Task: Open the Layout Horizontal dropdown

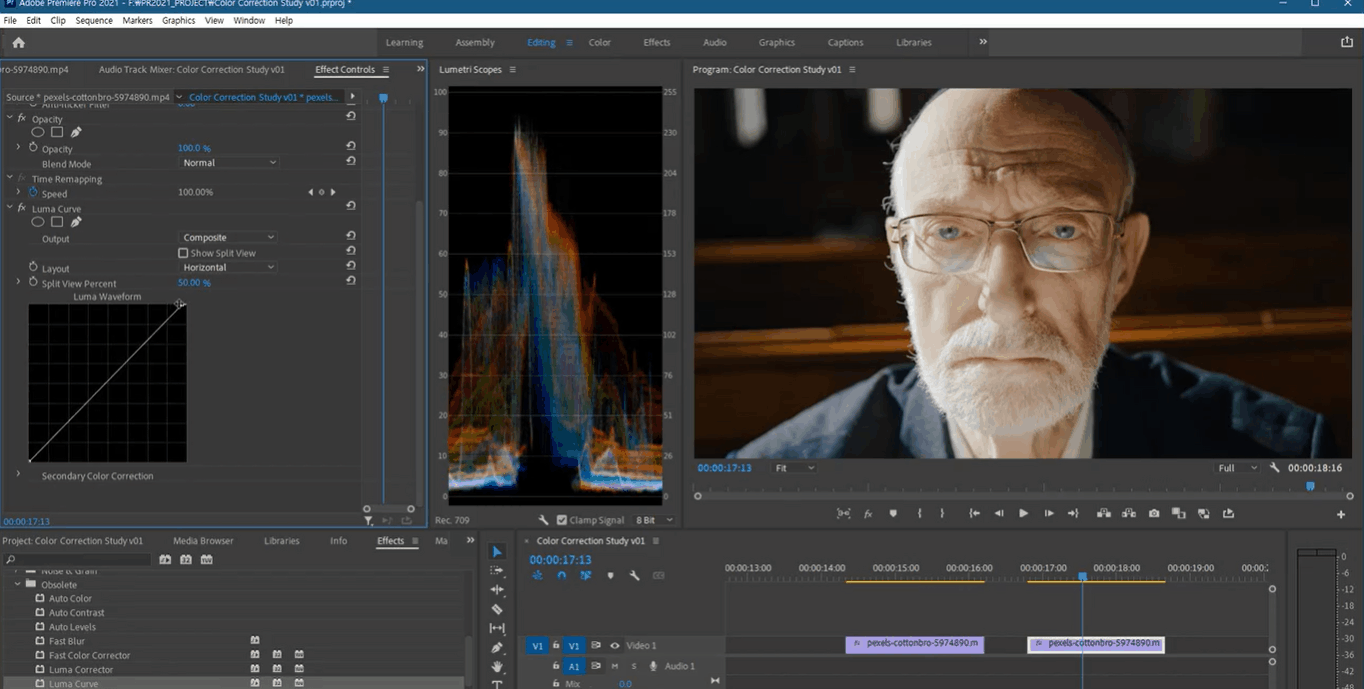Action: click(229, 268)
